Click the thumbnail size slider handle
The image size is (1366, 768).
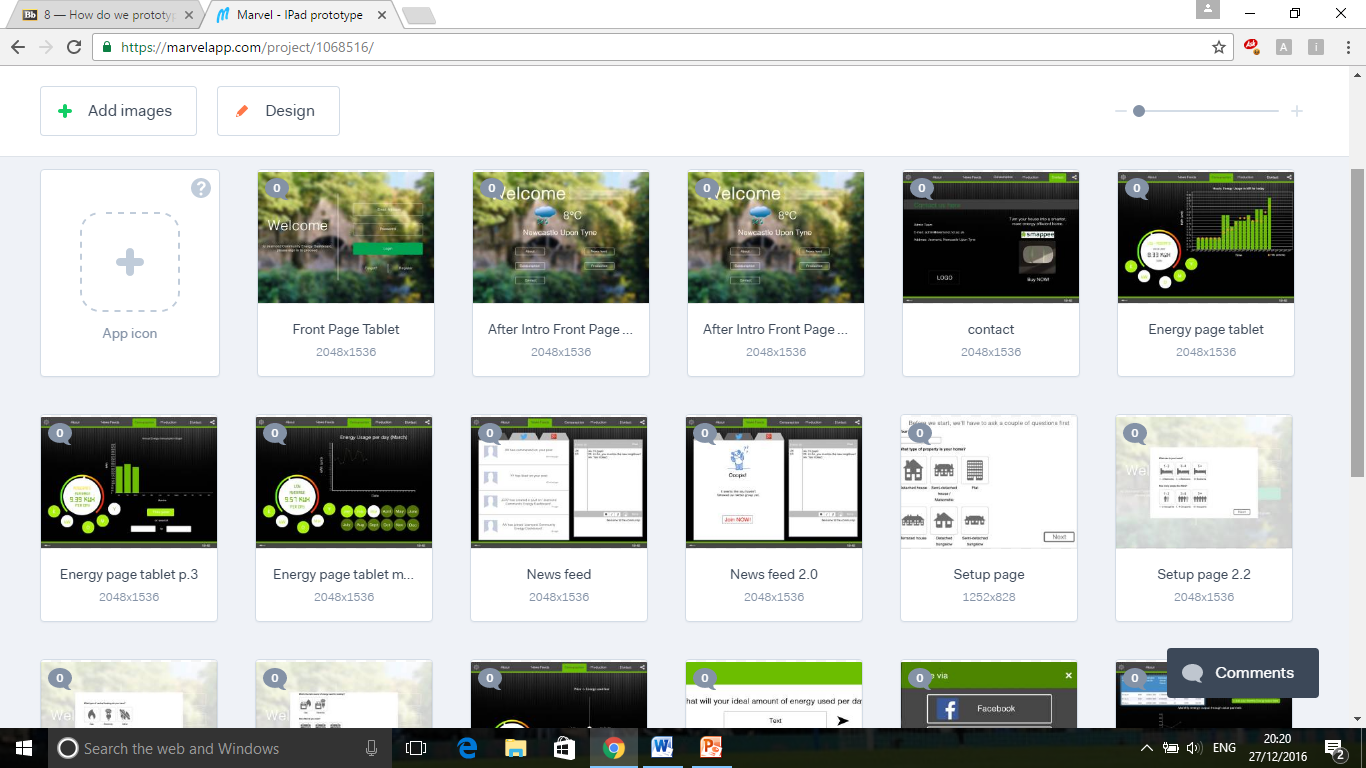[1139, 111]
